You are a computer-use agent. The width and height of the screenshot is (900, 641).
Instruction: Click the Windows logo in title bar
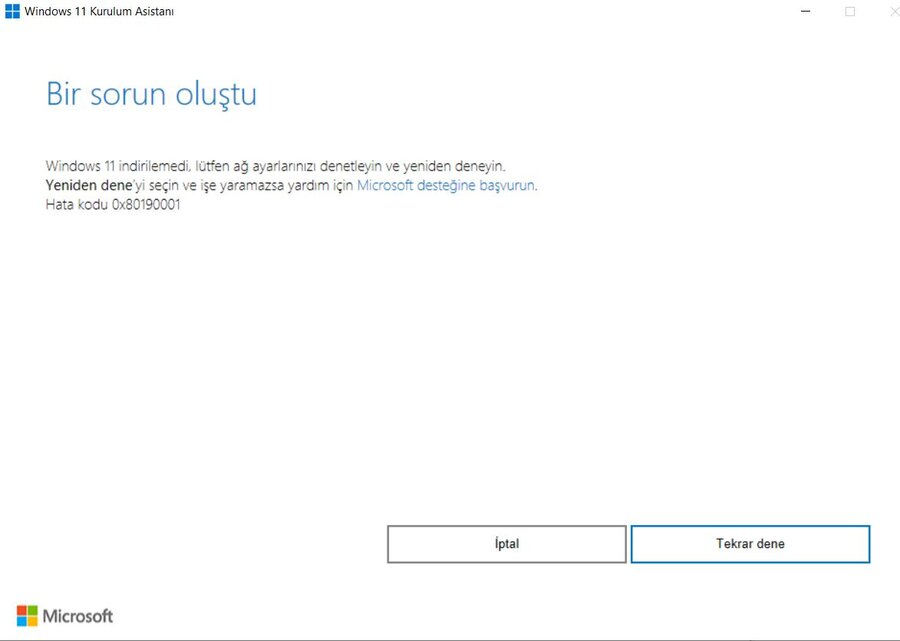tap(12, 11)
